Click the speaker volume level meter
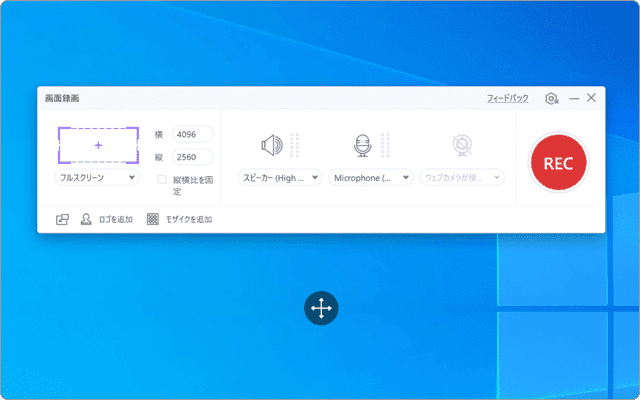 295,145
